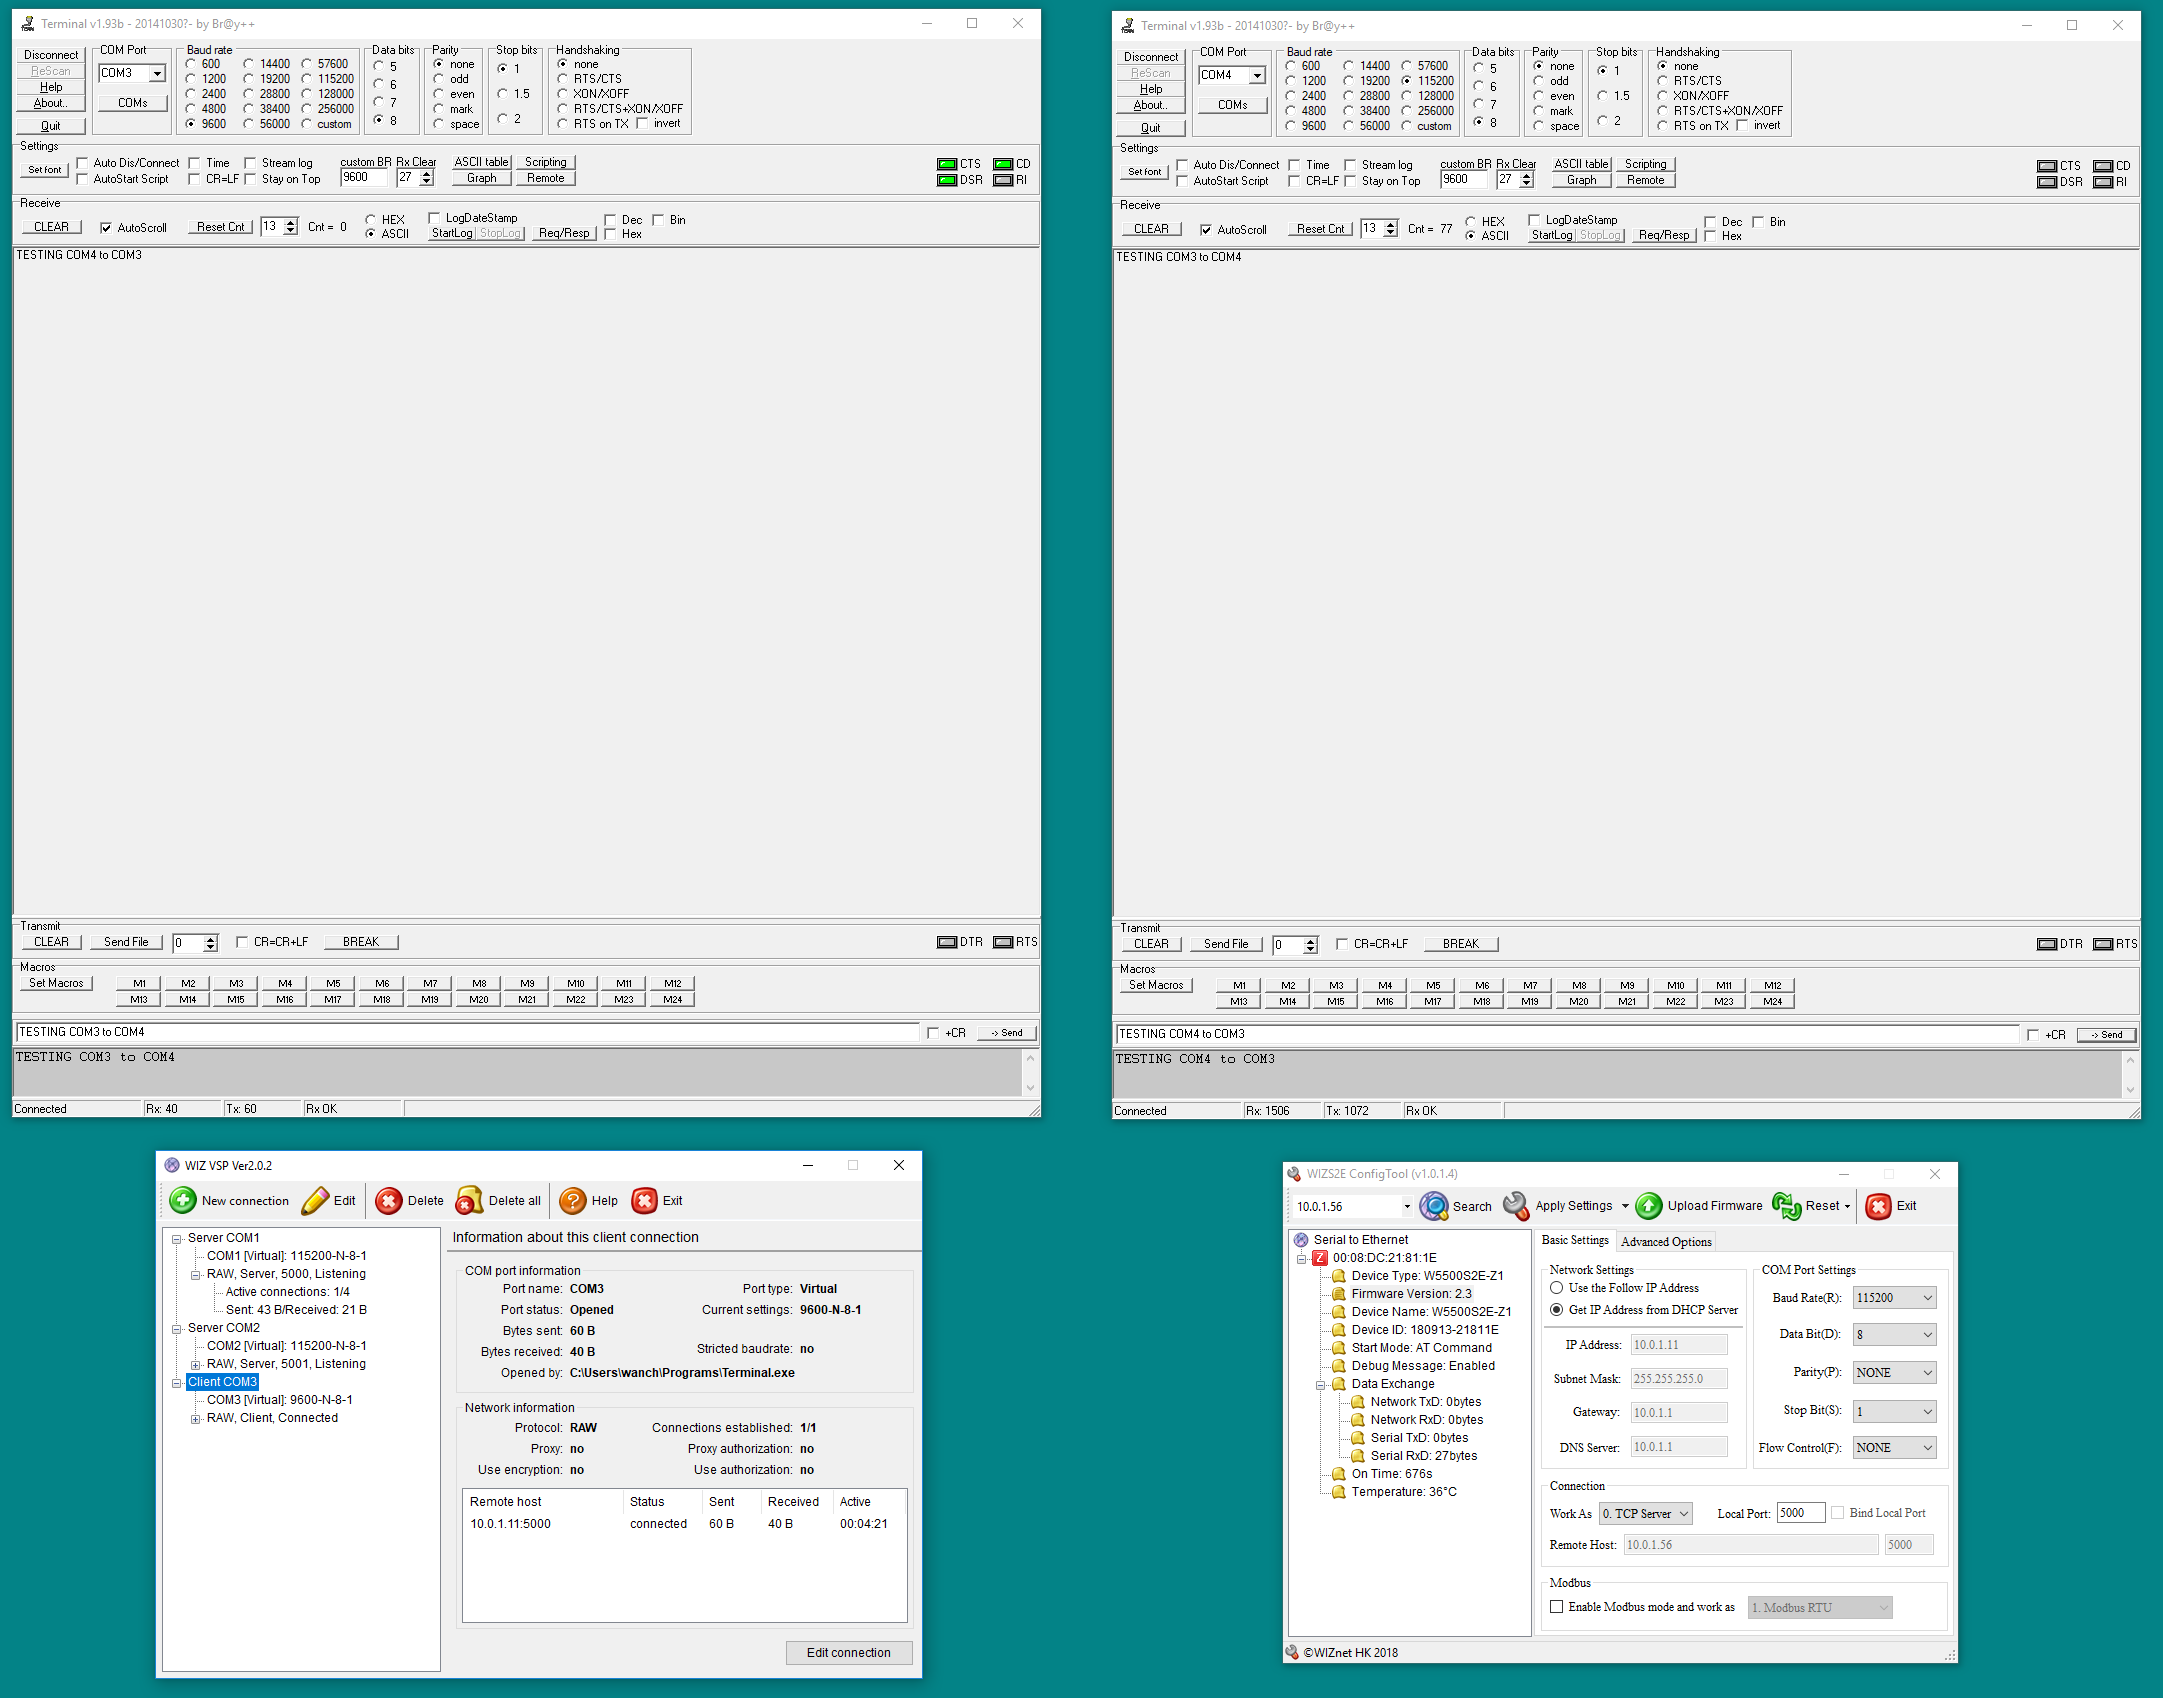The height and width of the screenshot is (1698, 2163).
Task: Open Help icon in WIZ VSP toolbar
Action: pyautogui.click(x=573, y=1200)
